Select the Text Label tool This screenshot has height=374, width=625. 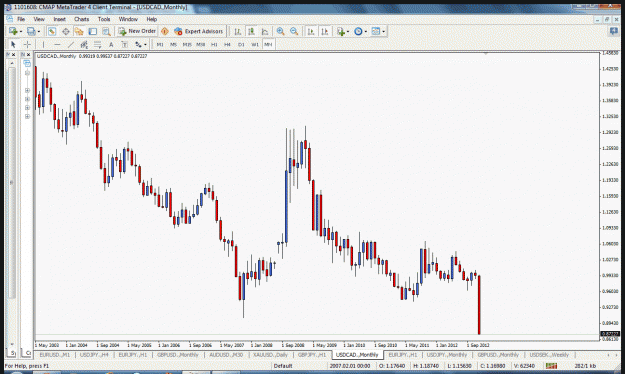pos(125,44)
